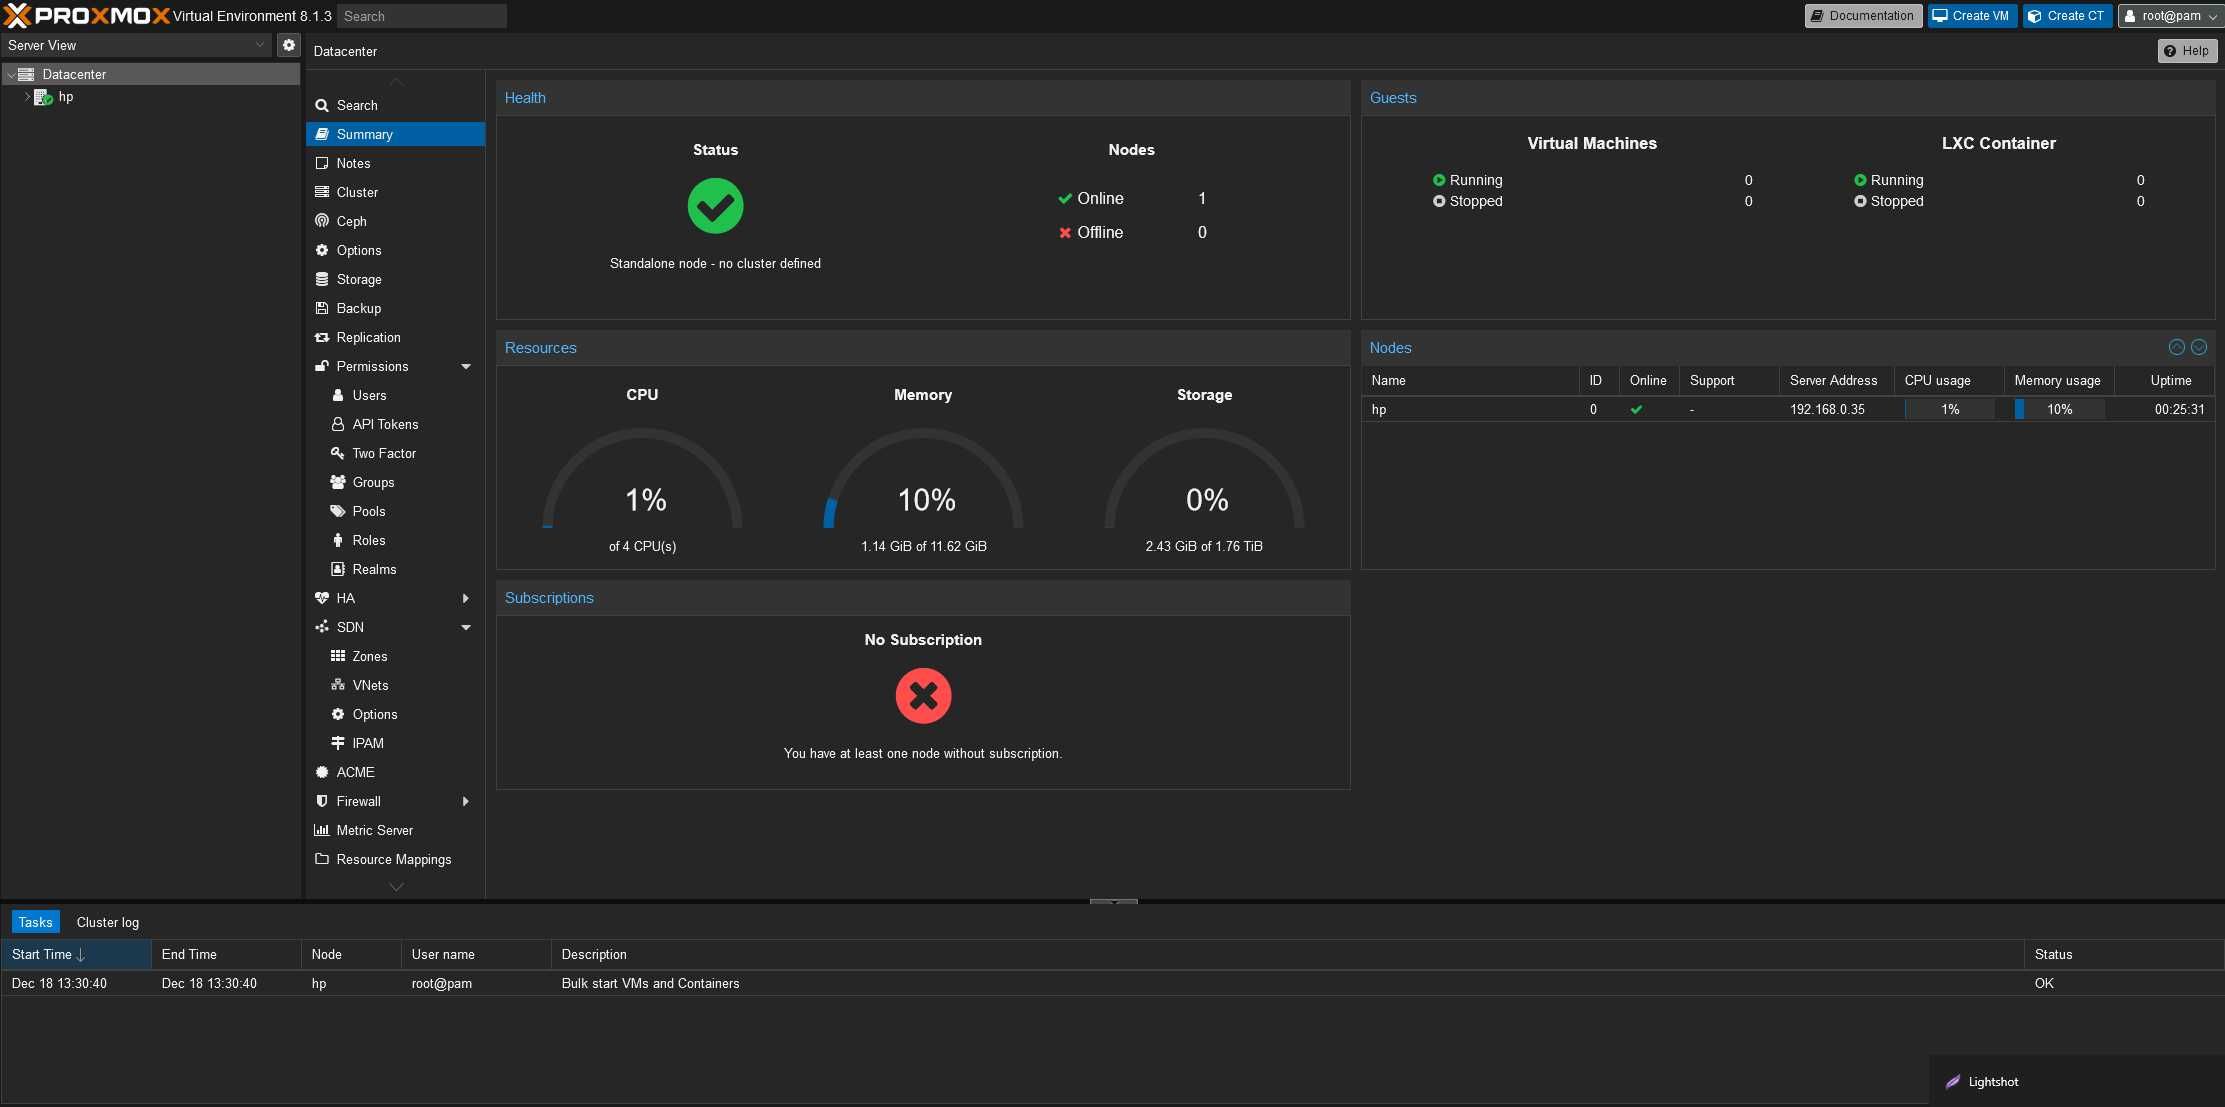
Task: Click the Search magnifier icon in sidebar
Action: point(322,105)
